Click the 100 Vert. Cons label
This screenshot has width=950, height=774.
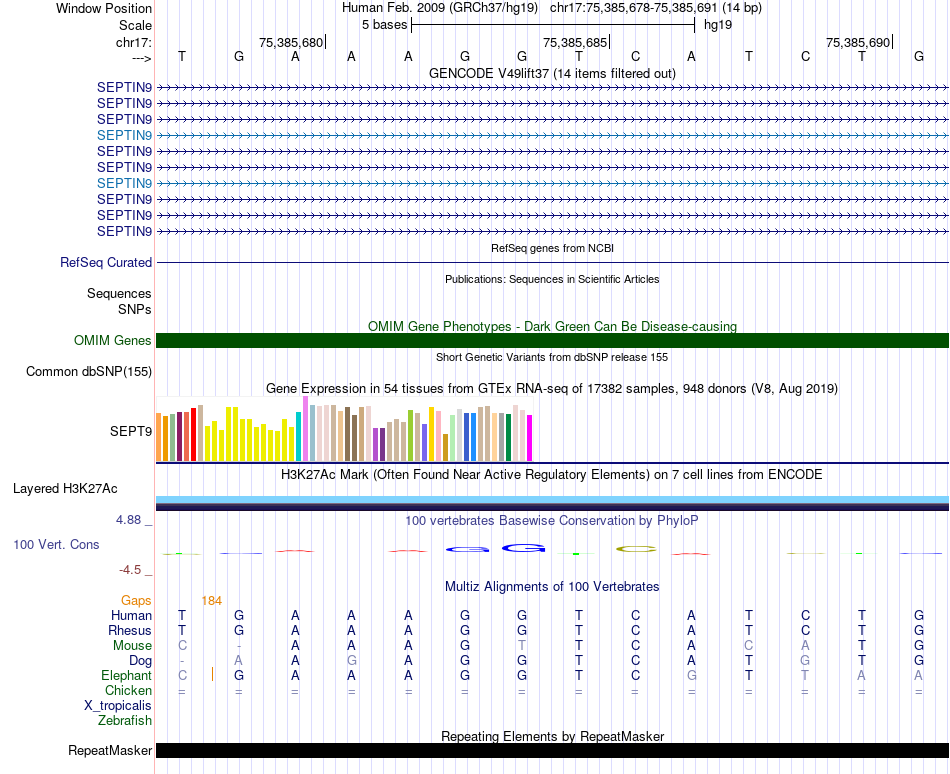56,544
